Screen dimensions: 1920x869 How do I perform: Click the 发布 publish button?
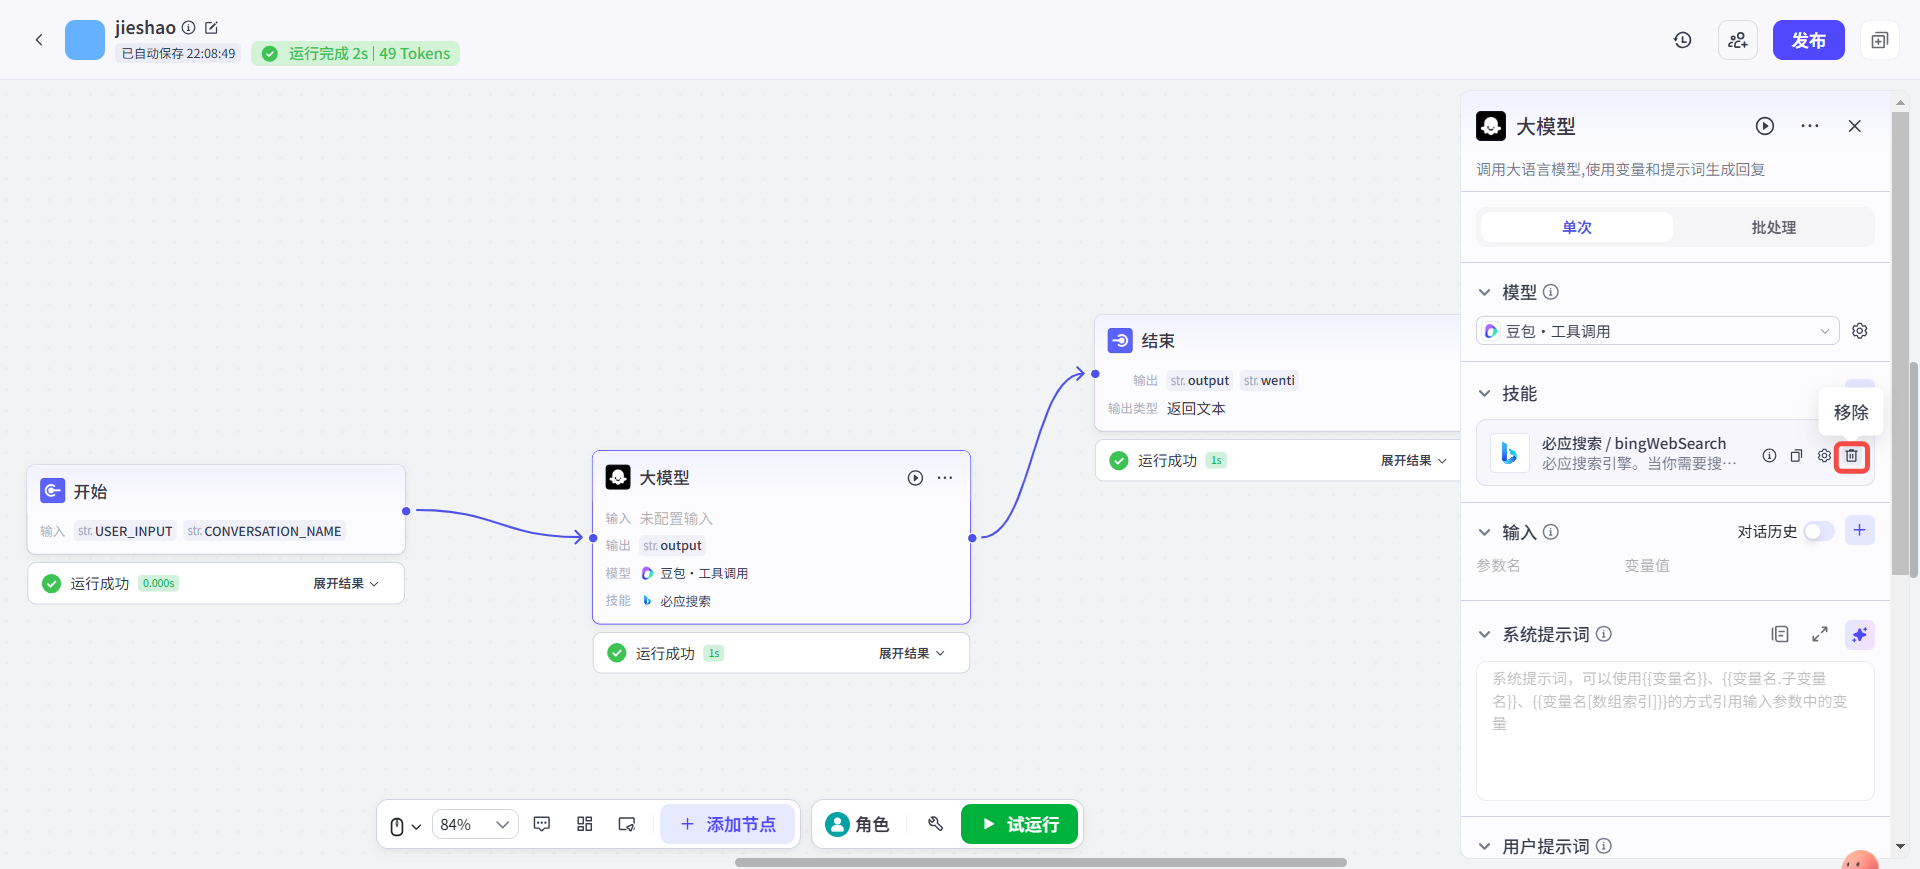1808,40
